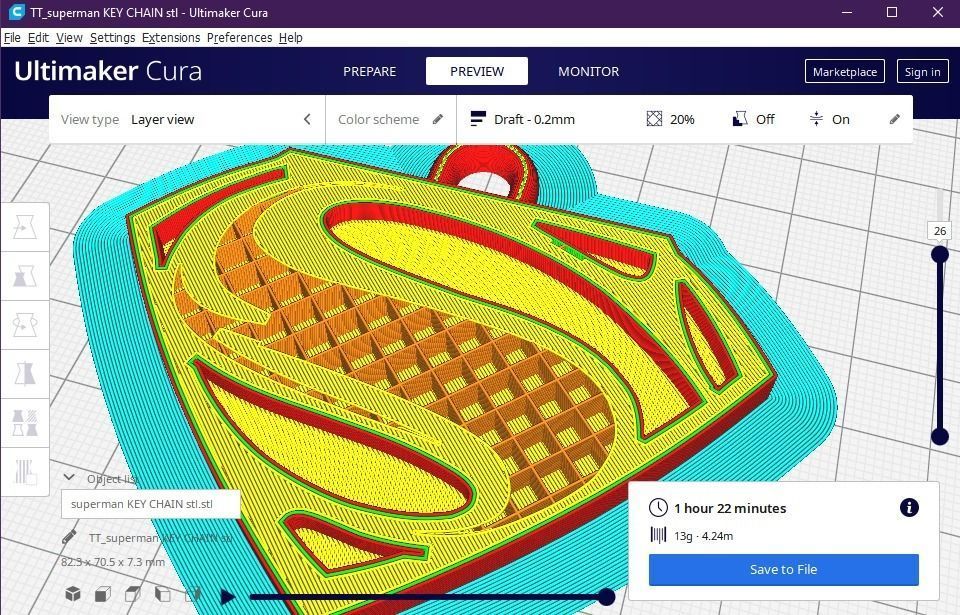Open the Help menu

click(290, 37)
